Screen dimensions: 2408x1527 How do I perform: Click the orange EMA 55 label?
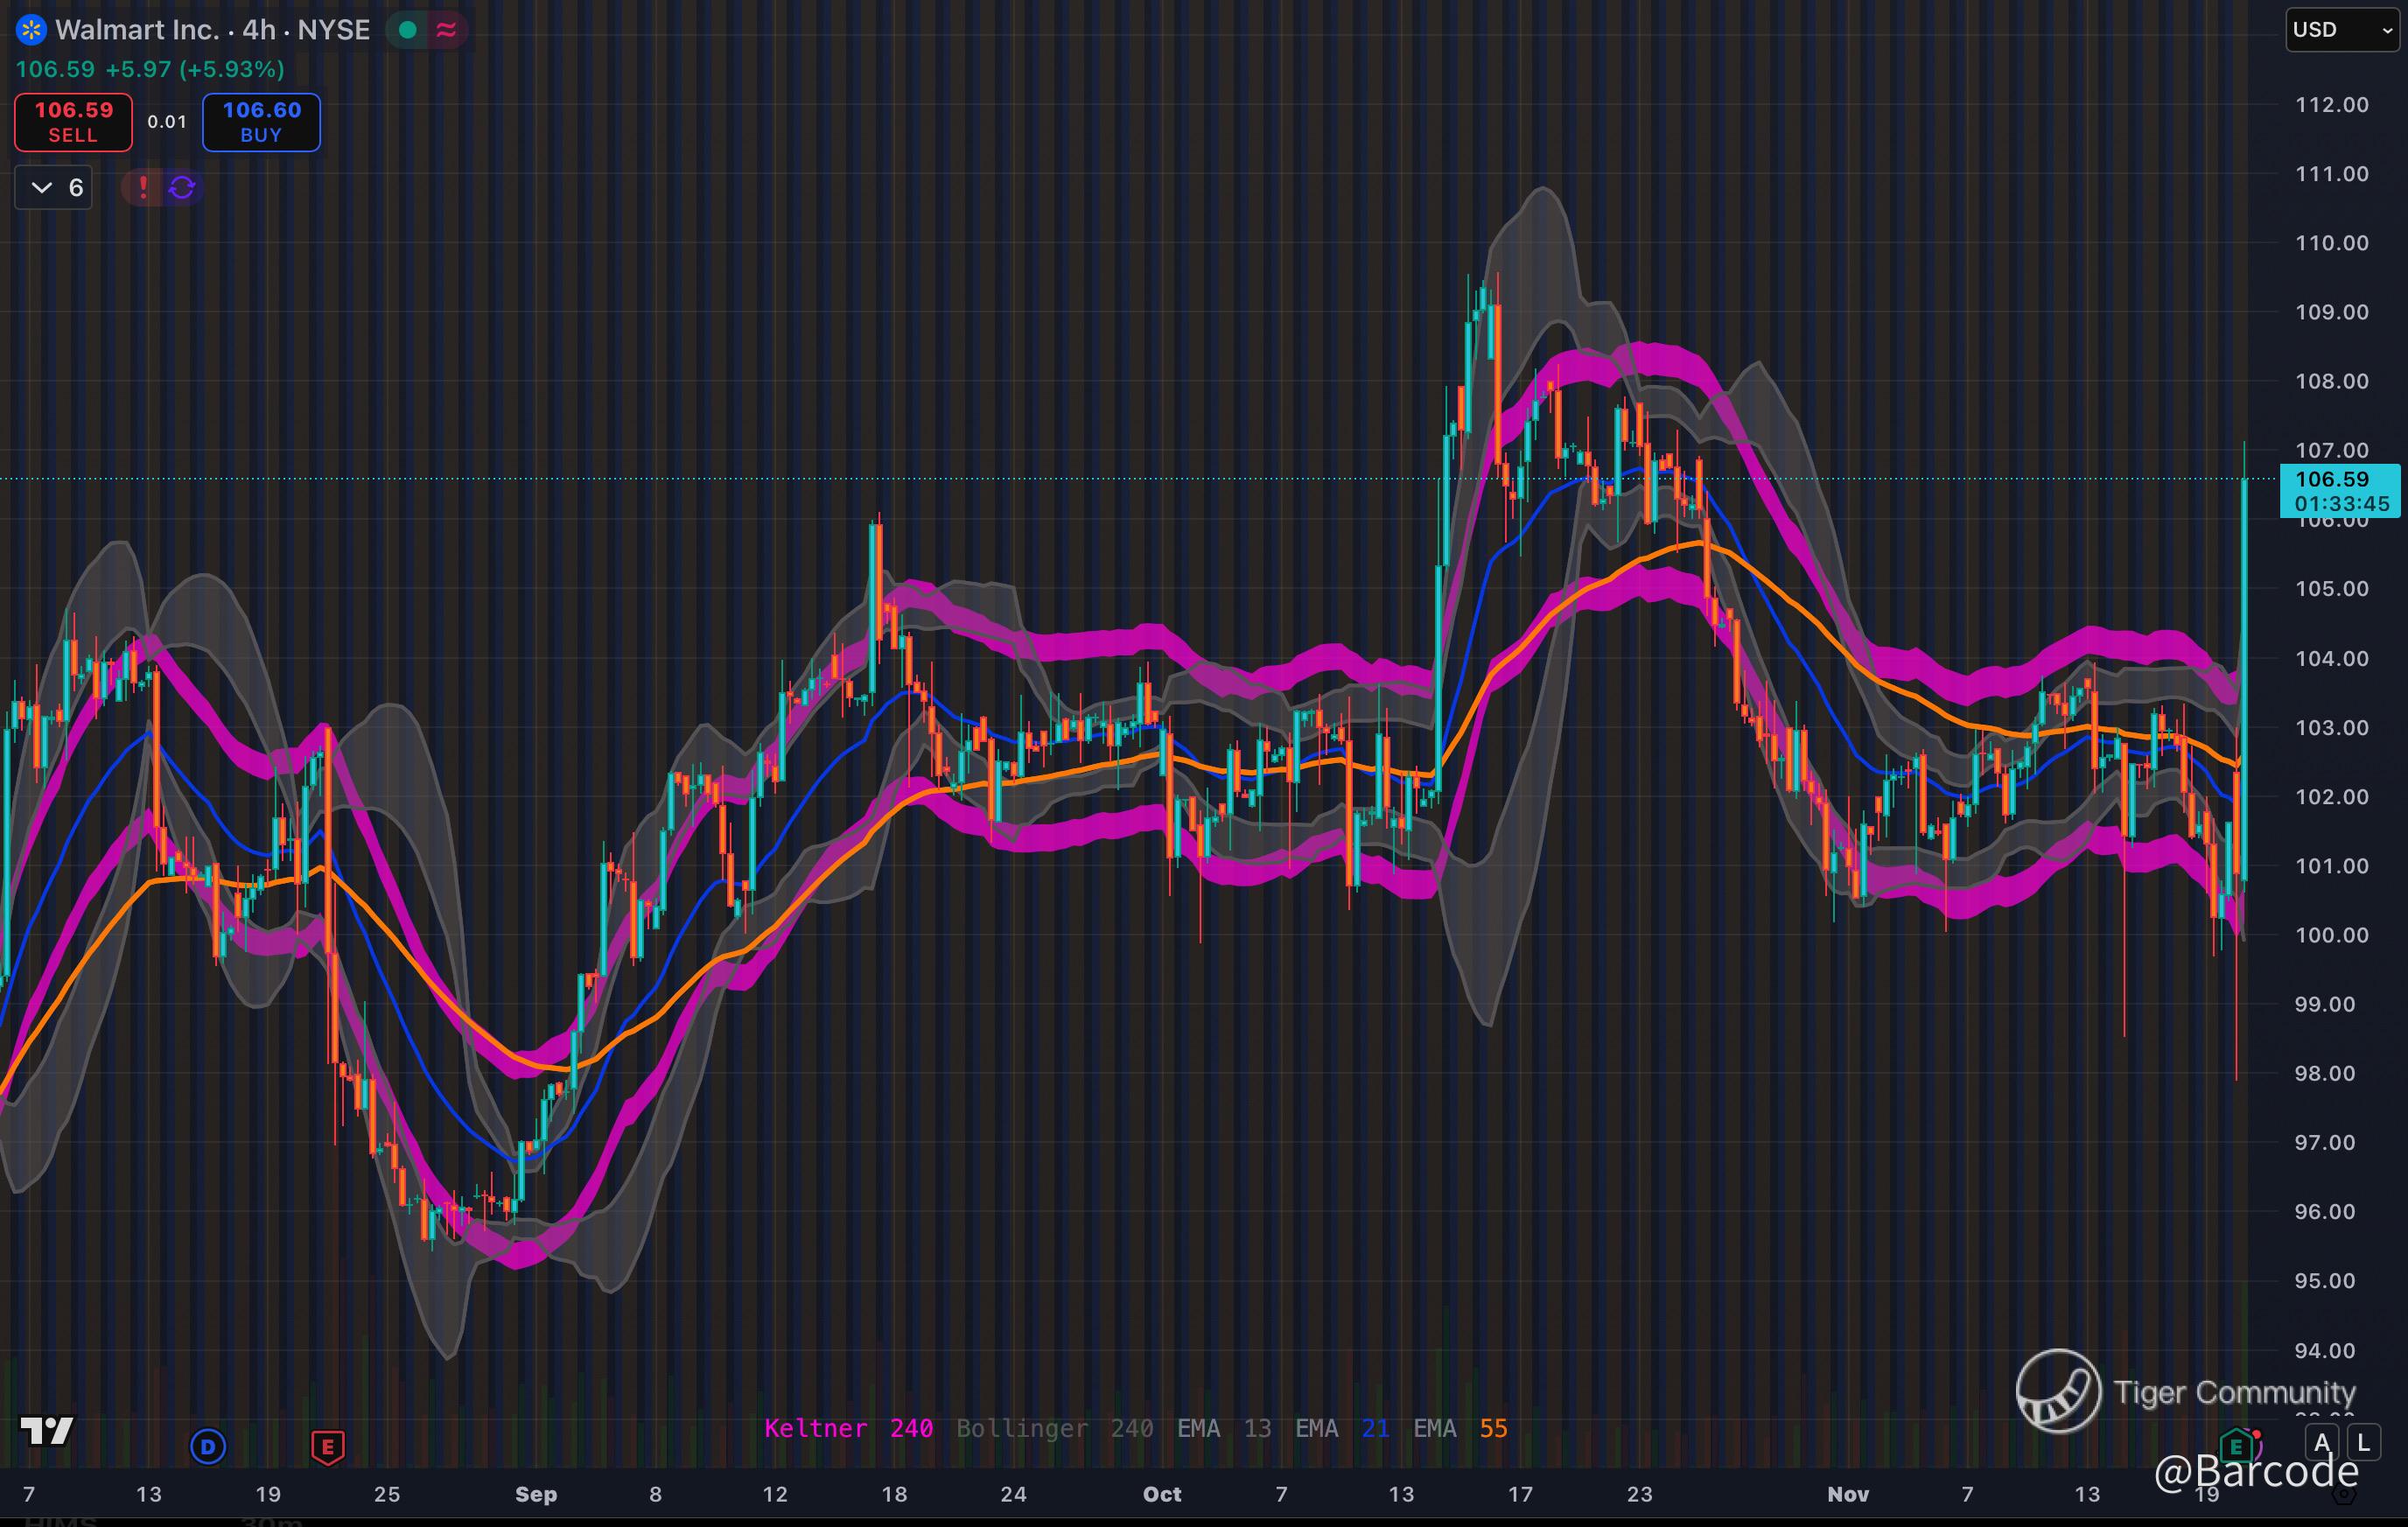click(x=1460, y=1428)
